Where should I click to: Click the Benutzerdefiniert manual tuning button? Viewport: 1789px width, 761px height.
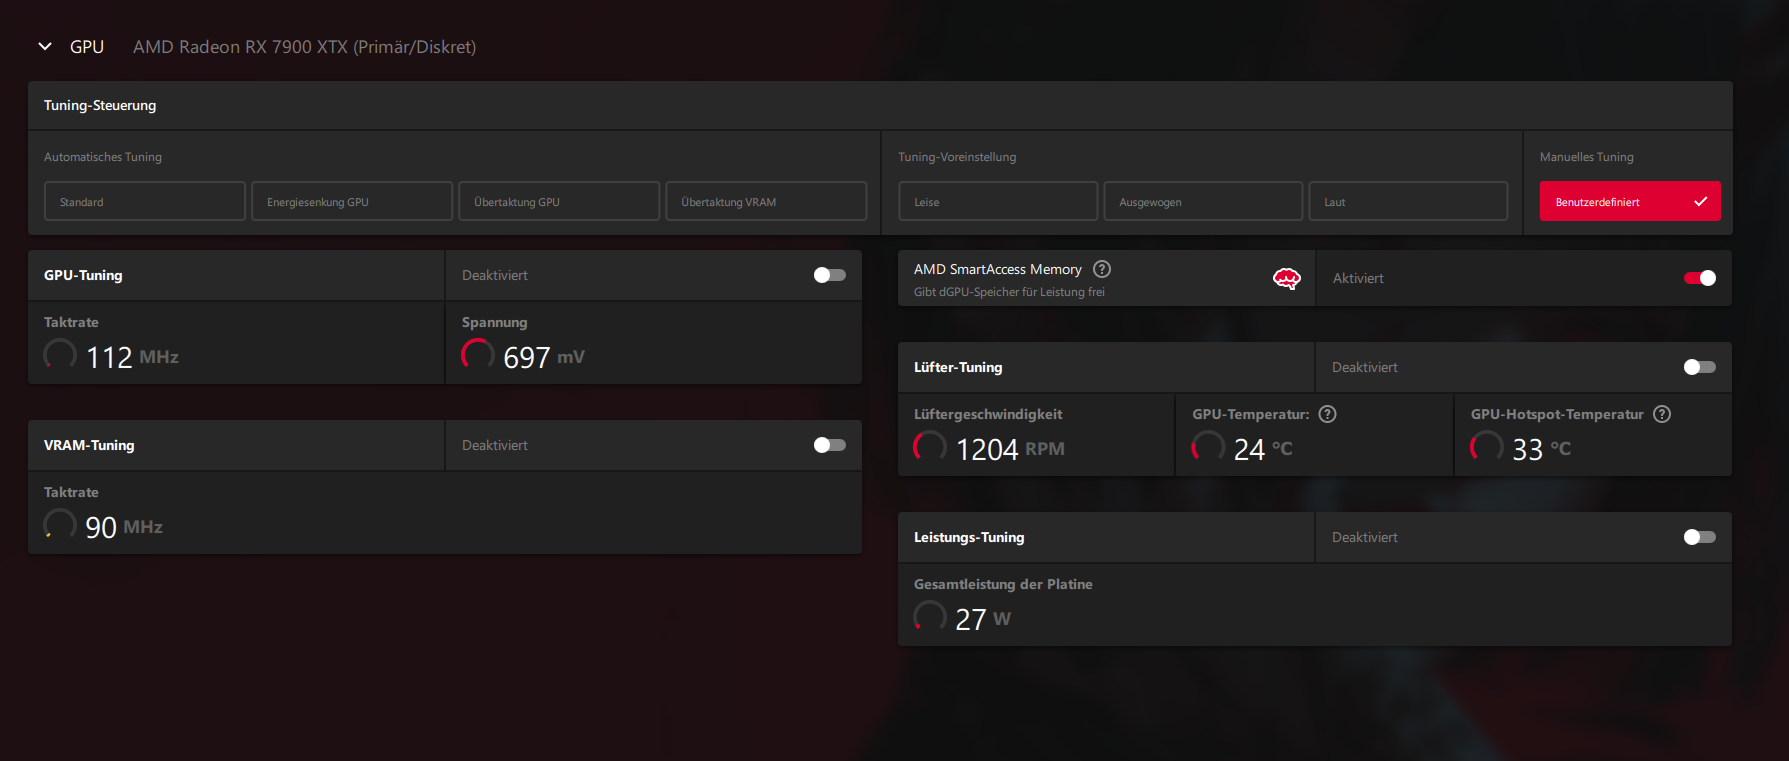coord(1630,201)
